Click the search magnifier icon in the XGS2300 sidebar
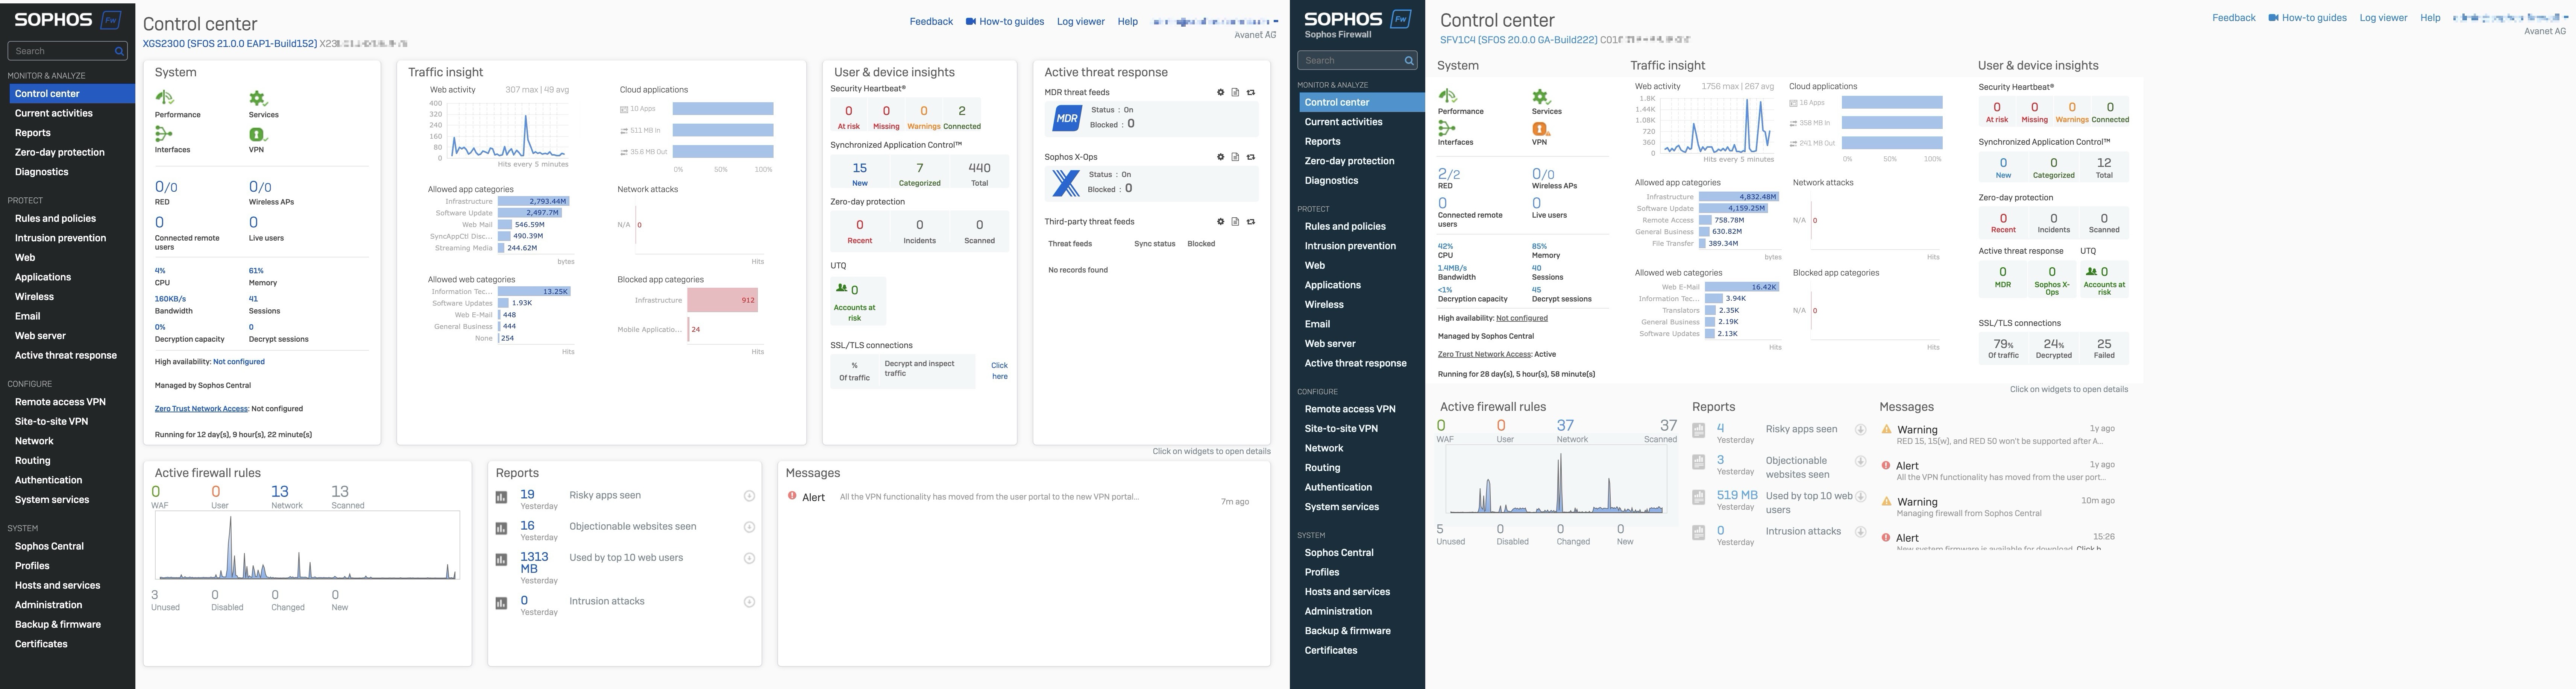The height and width of the screenshot is (689, 2576). (x=119, y=51)
